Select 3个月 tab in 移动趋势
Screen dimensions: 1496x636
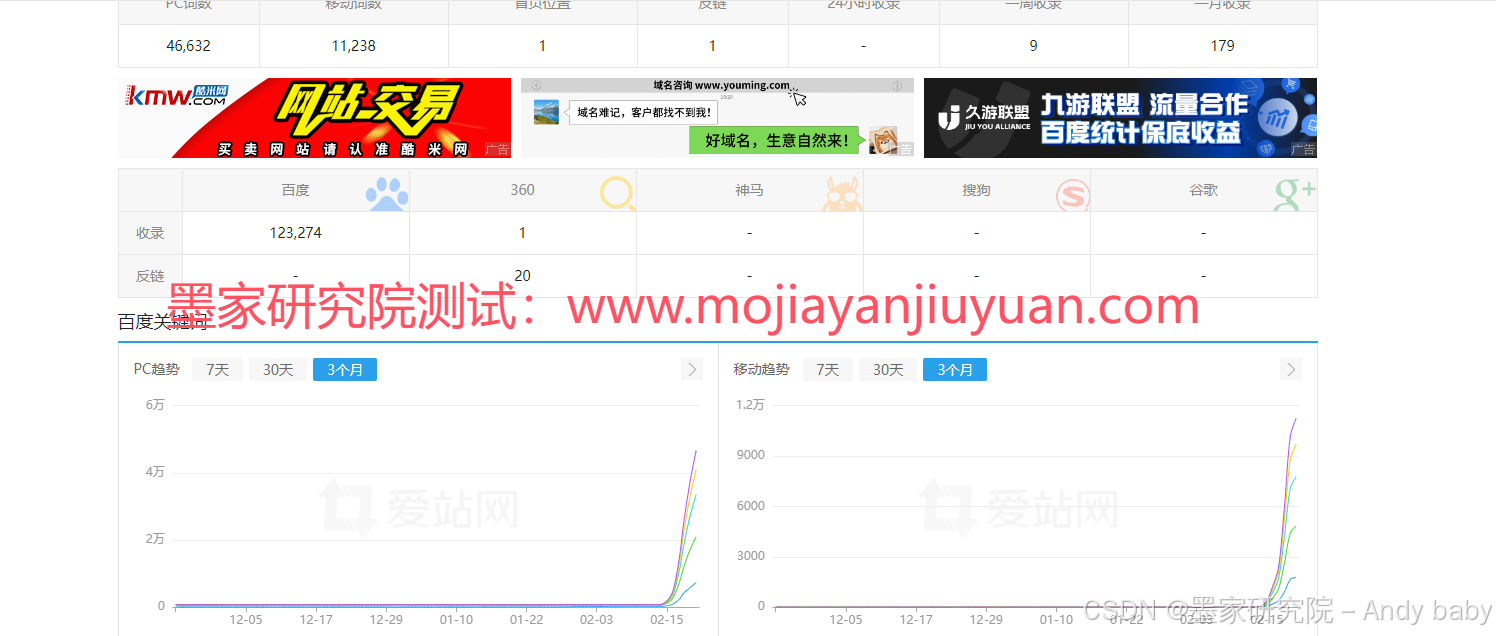[955, 370]
